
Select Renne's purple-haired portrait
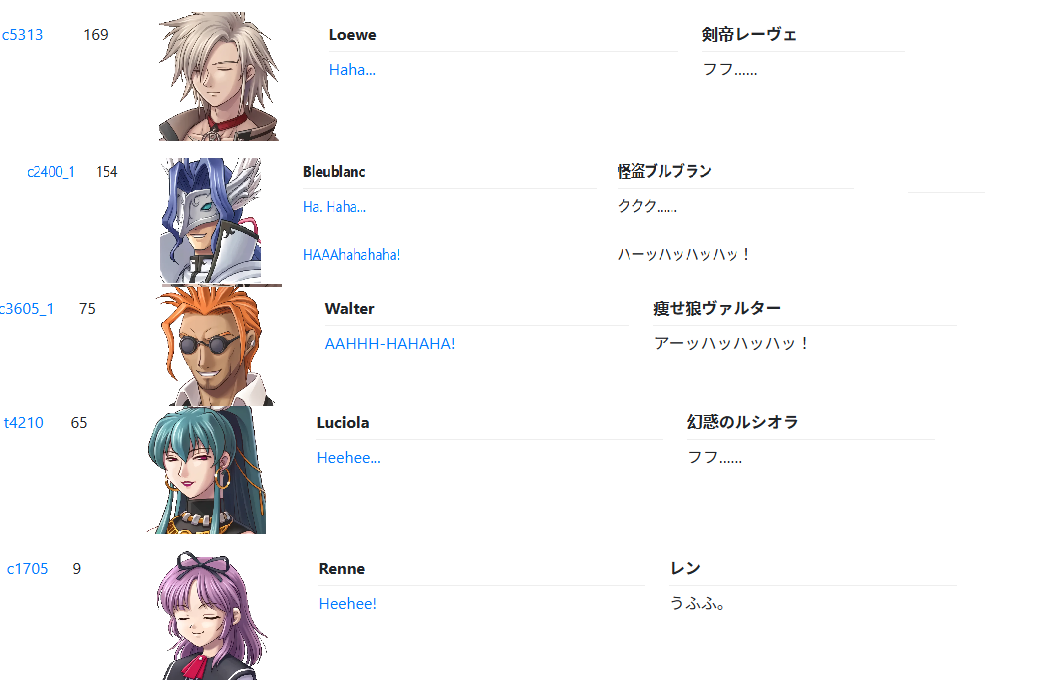tap(212, 616)
